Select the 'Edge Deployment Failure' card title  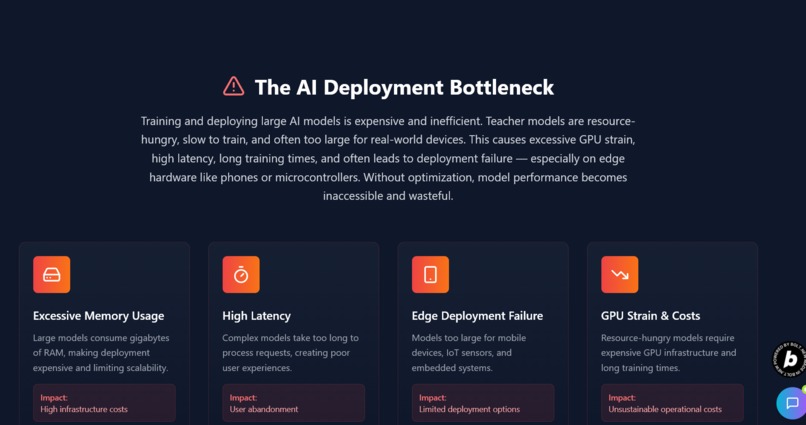click(477, 316)
